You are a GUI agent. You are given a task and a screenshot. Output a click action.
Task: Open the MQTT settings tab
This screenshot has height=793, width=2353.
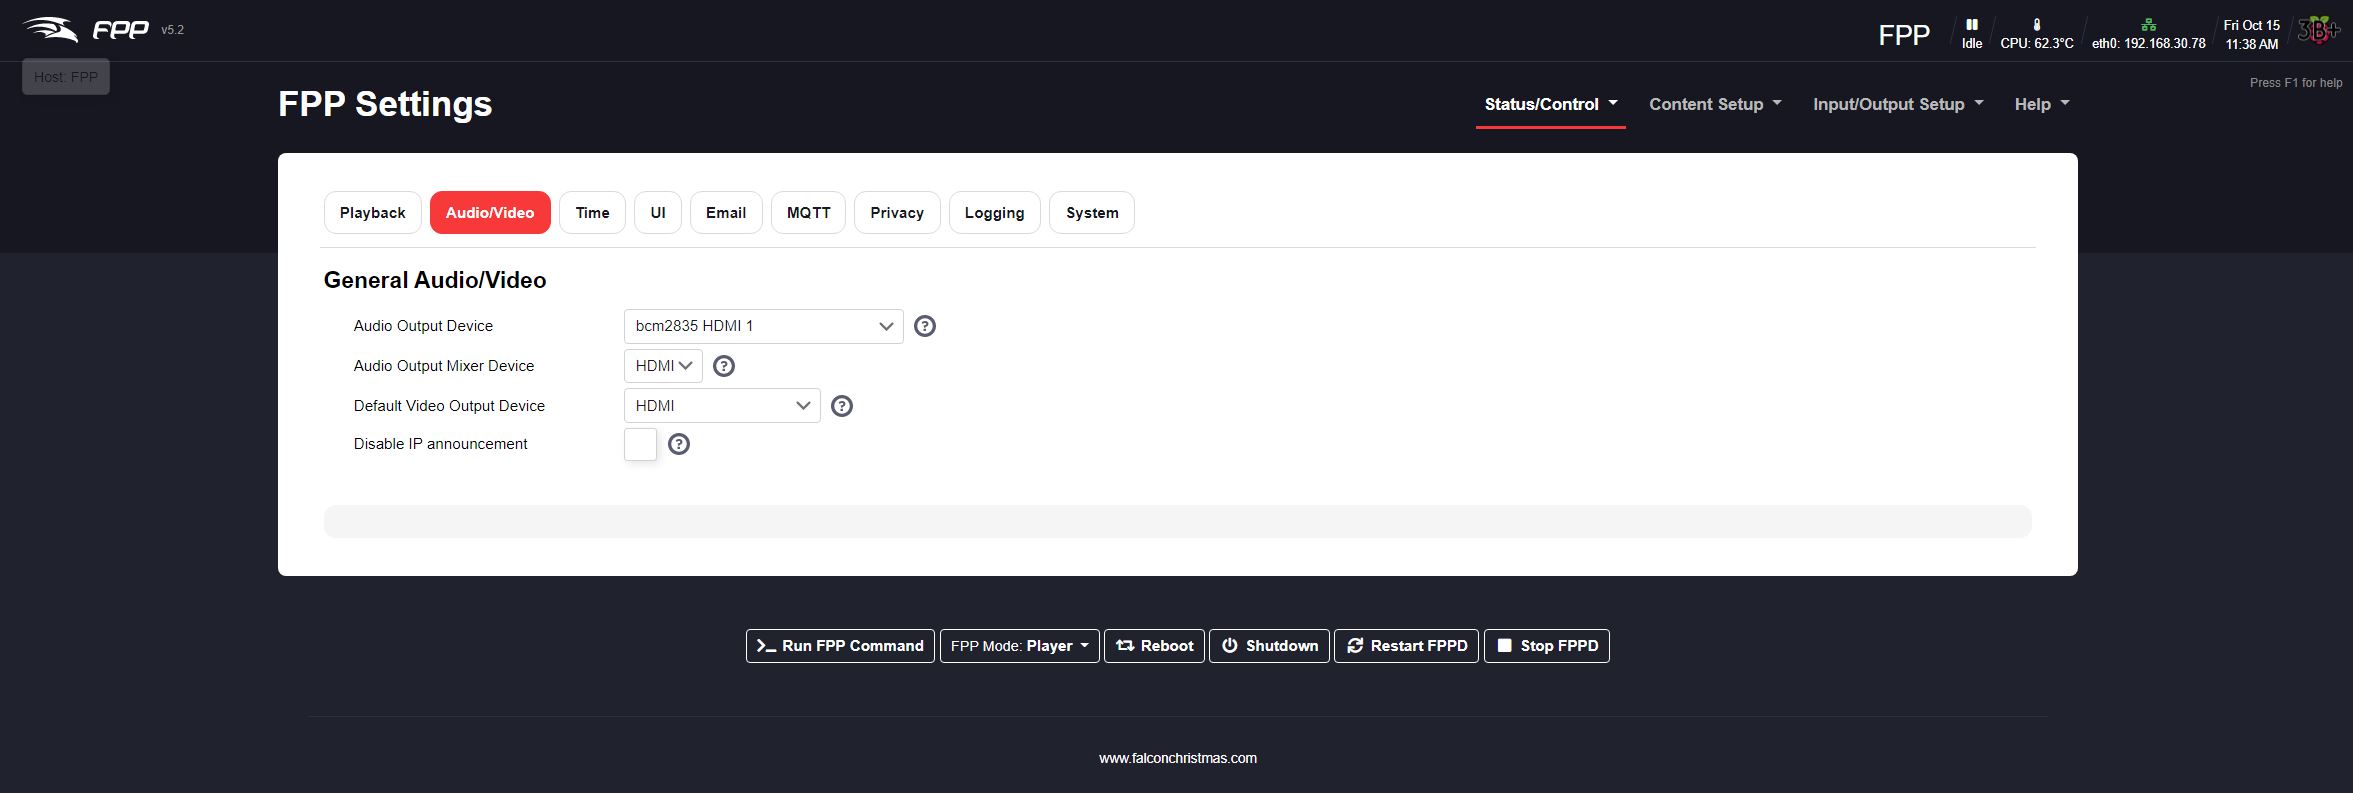pyautogui.click(x=808, y=213)
